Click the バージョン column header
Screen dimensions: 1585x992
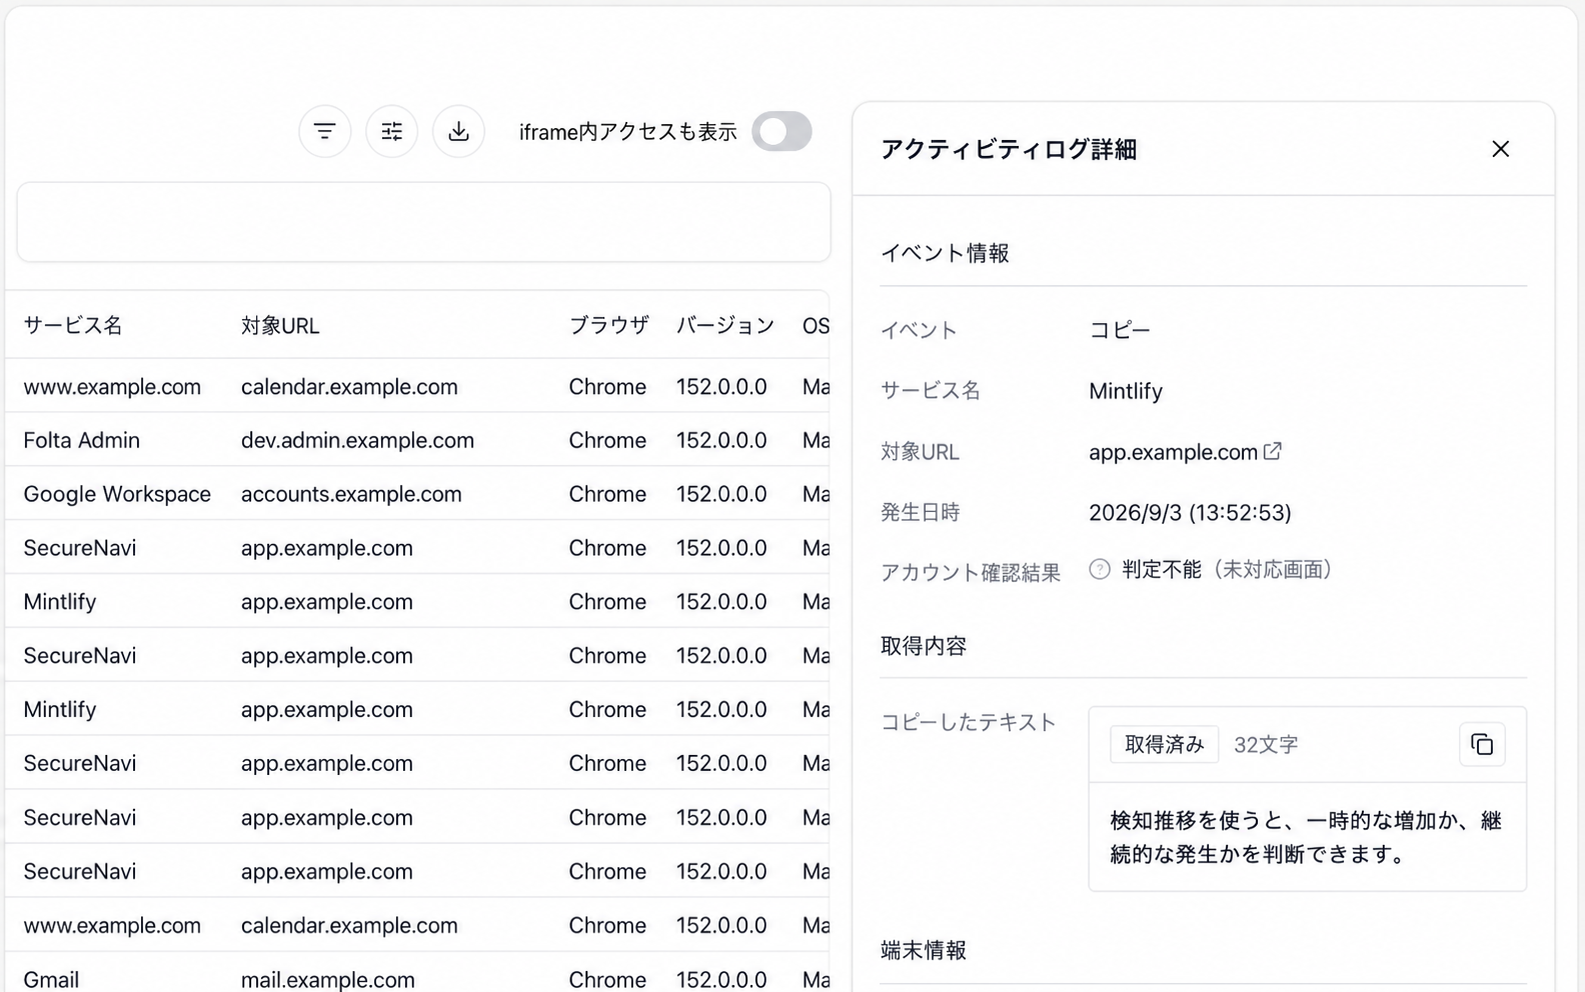[725, 325]
